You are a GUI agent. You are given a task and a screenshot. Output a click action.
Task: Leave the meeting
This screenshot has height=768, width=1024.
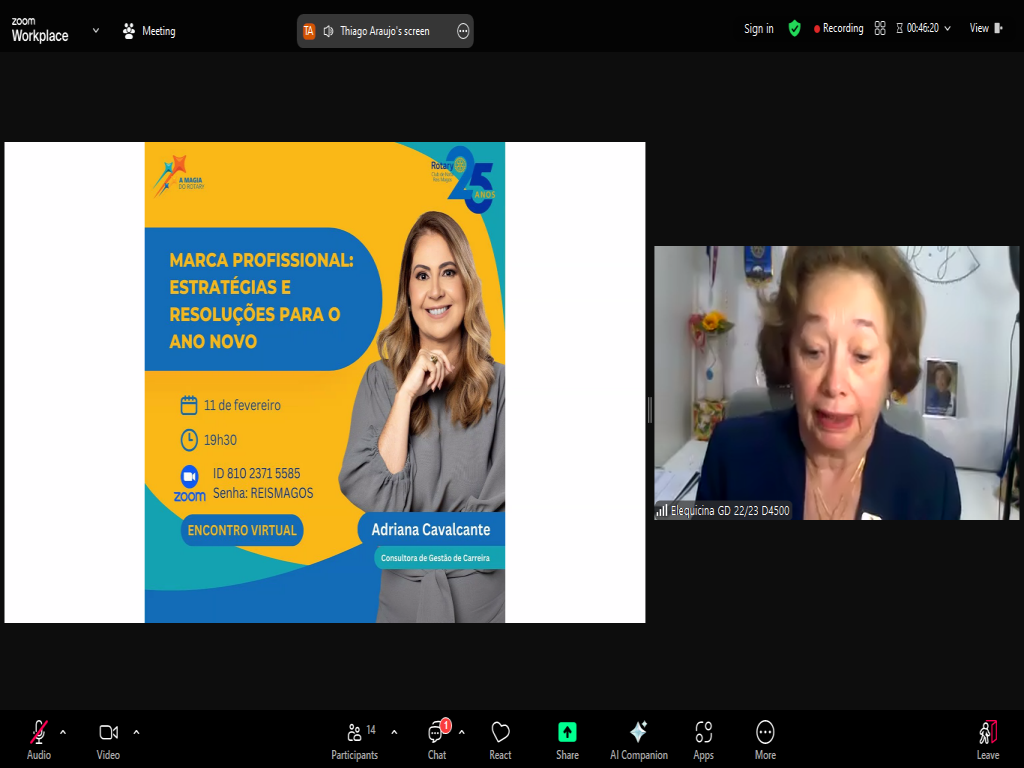(x=987, y=739)
